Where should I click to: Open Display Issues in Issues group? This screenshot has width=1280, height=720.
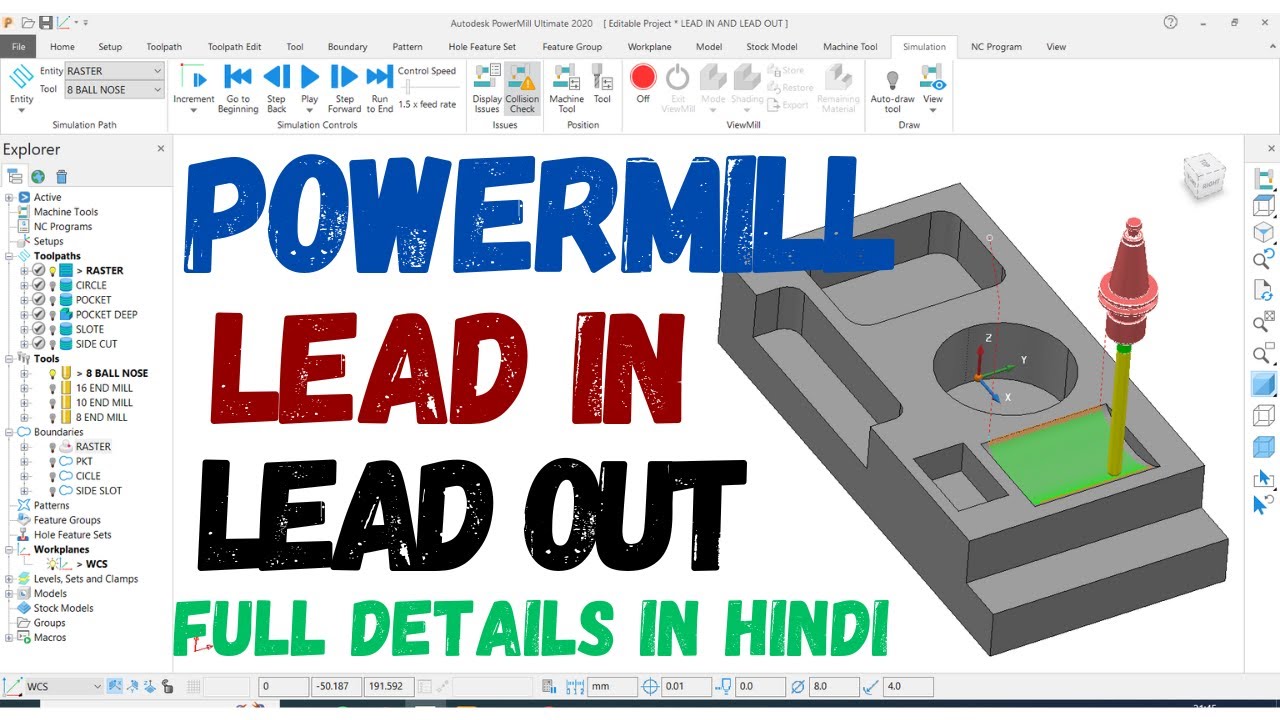point(487,87)
